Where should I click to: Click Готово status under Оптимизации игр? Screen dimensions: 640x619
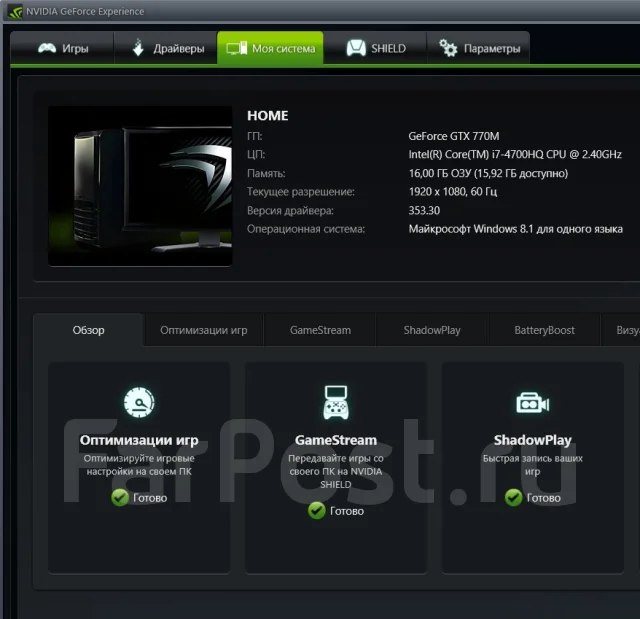click(x=150, y=498)
